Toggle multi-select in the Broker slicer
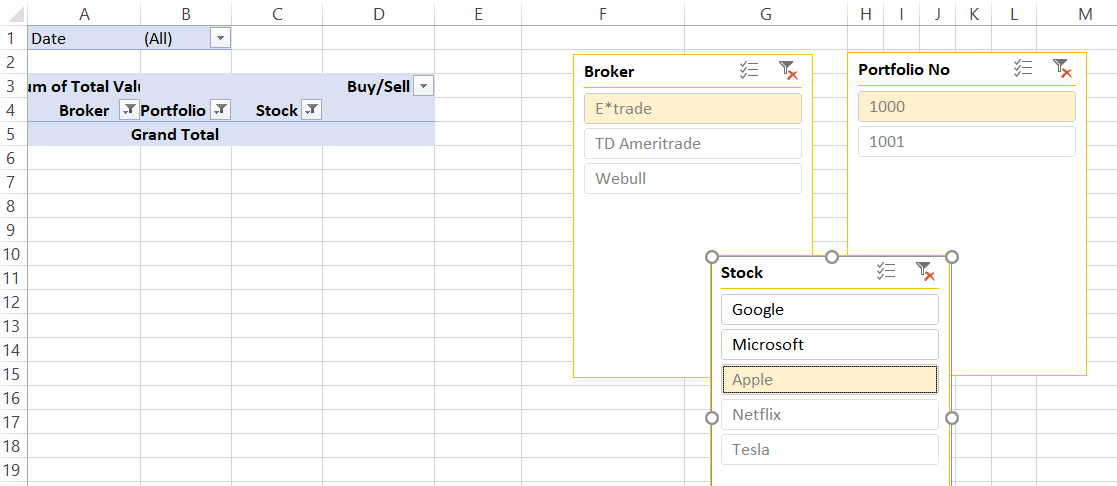1117x486 pixels. pyautogui.click(x=749, y=70)
